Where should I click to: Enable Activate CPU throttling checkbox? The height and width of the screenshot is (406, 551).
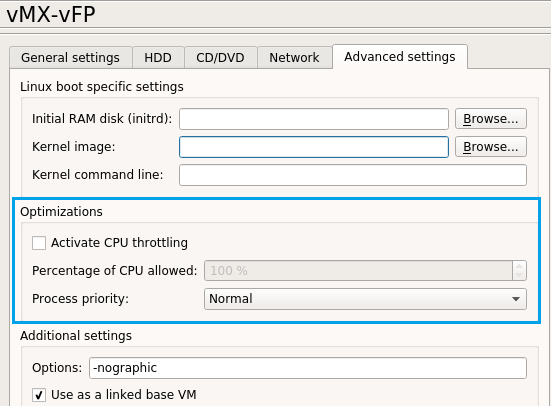click(x=39, y=243)
